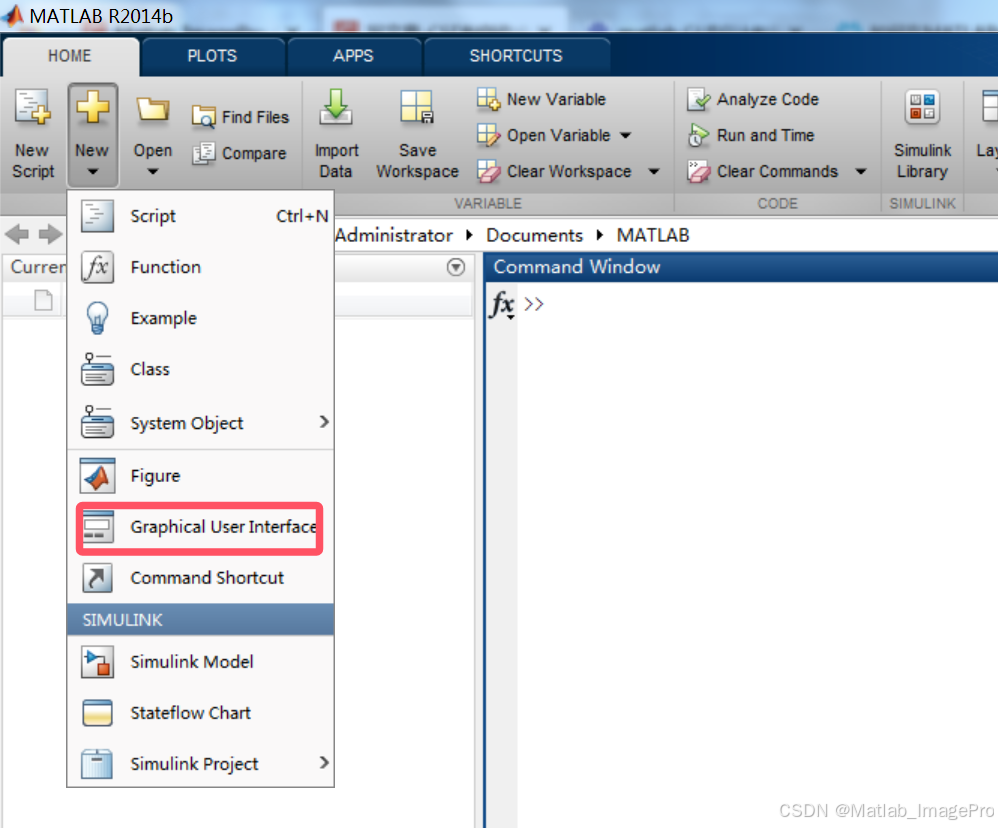This screenshot has height=828, width=998.
Task: Expand path arrow after Documents
Action: pos(600,235)
